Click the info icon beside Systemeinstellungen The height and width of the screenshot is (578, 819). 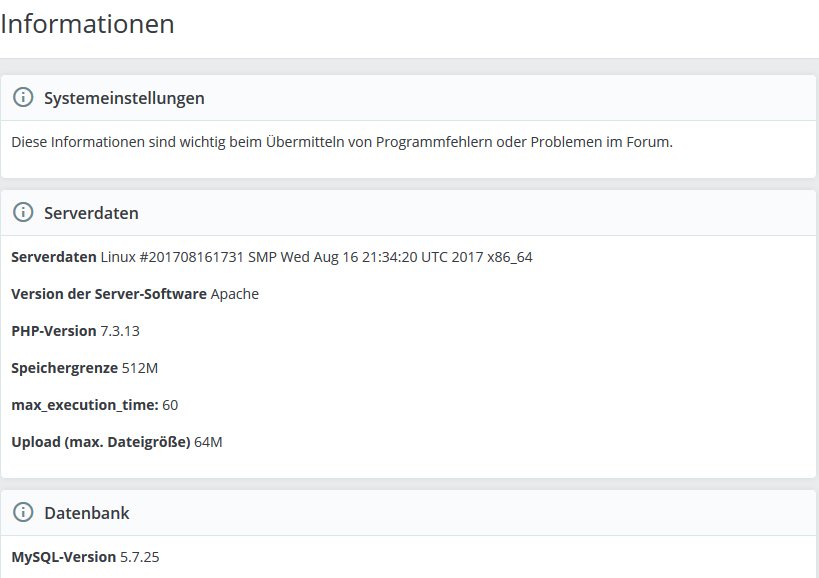tap(23, 98)
